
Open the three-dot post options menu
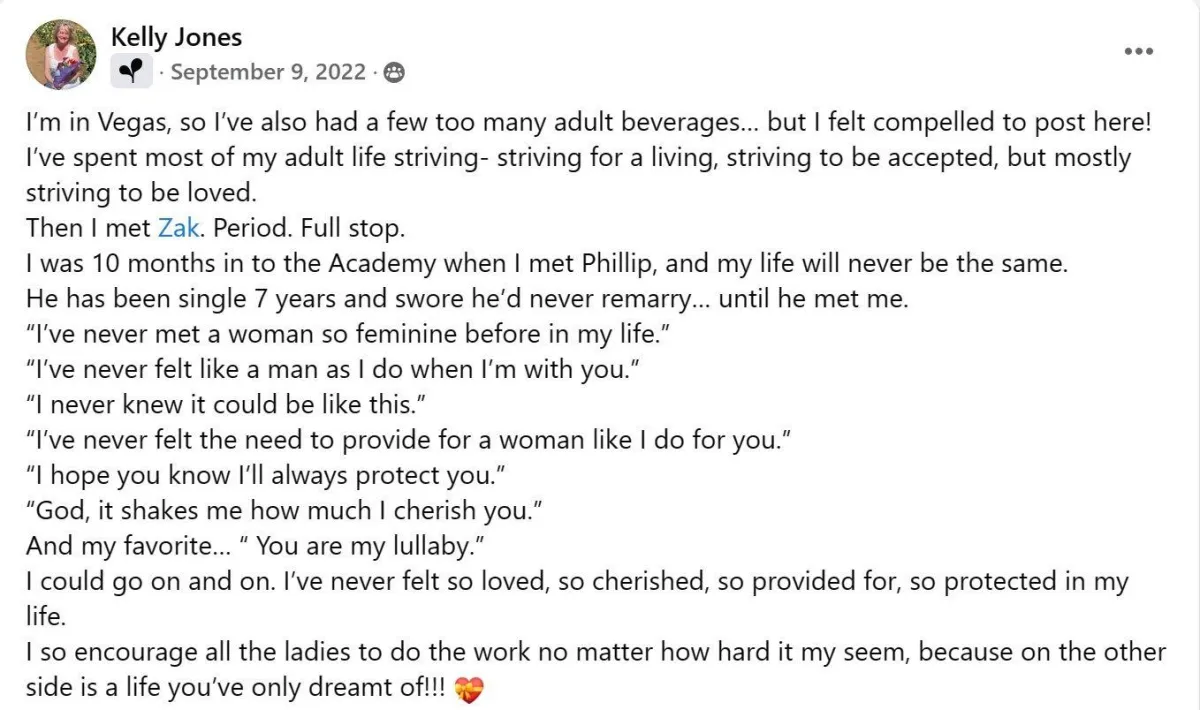coord(1138,51)
